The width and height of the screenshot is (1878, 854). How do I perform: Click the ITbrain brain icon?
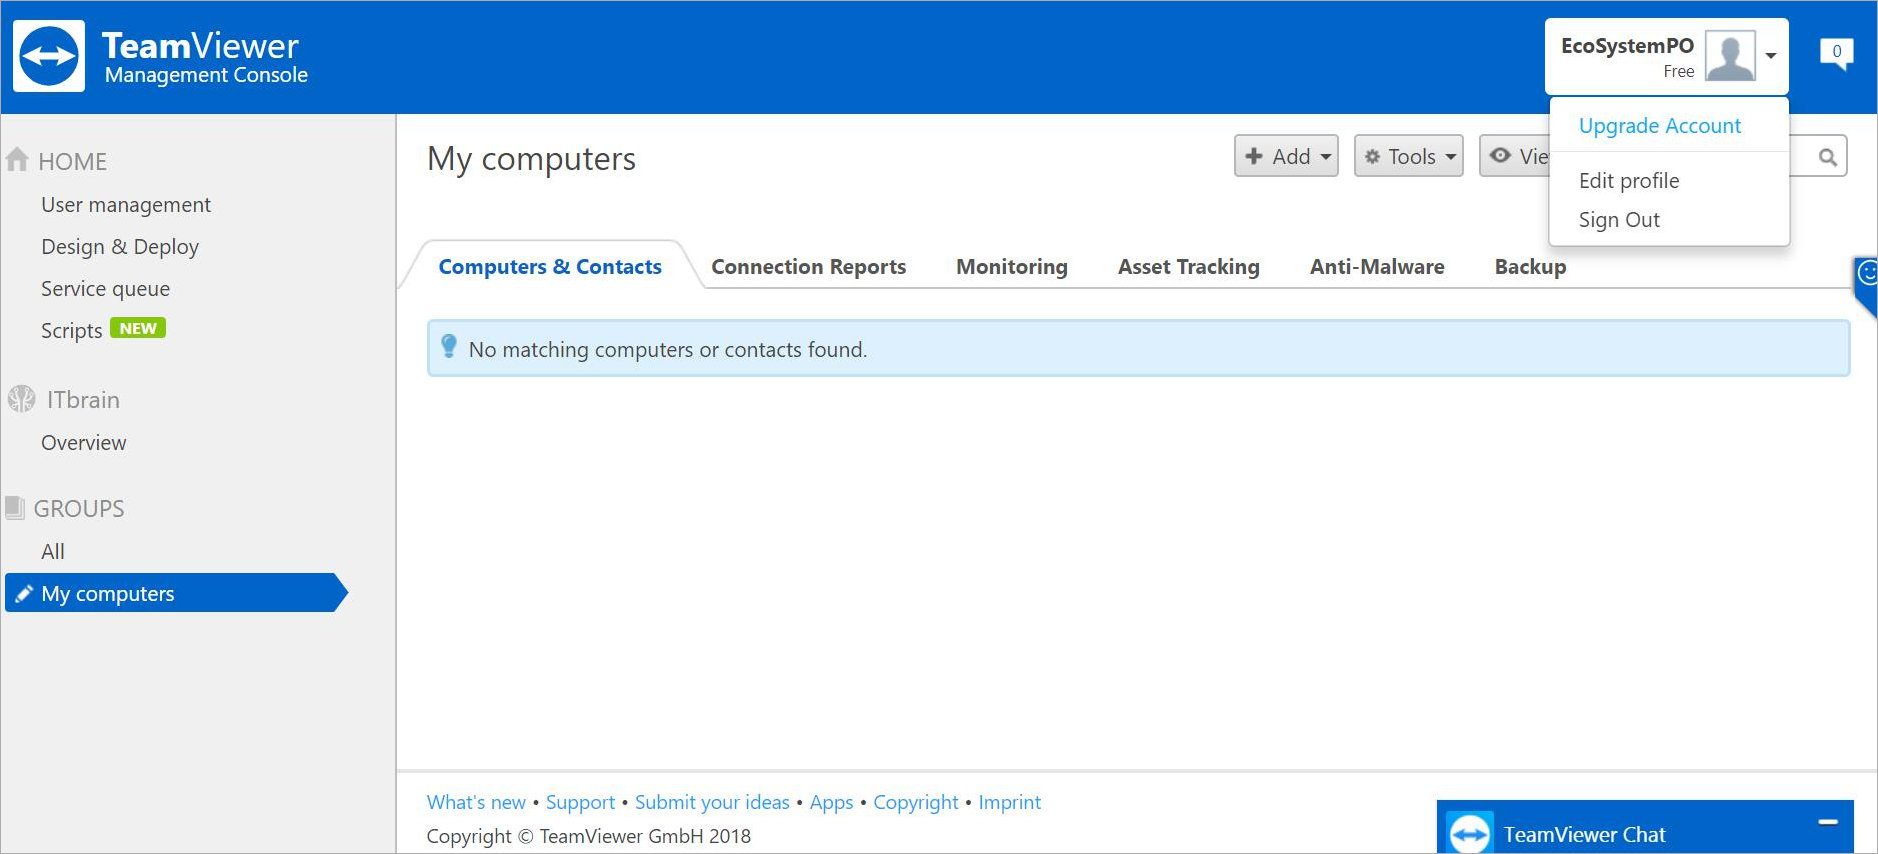[21, 399]
